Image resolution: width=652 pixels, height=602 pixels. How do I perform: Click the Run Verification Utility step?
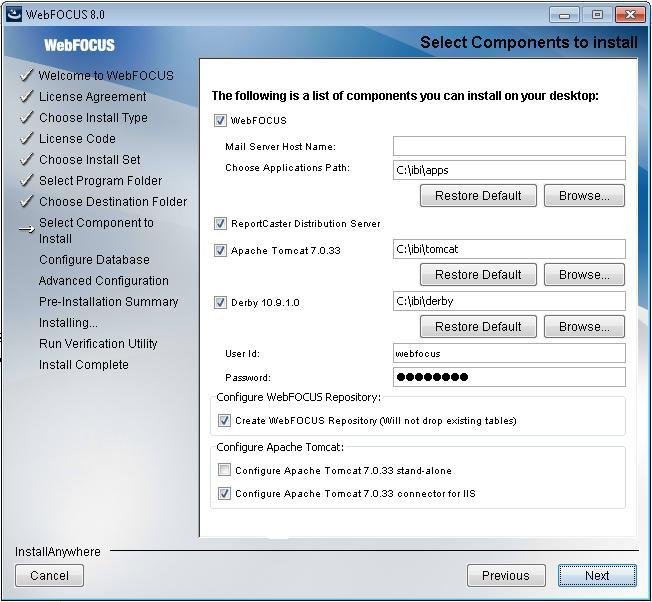pyautogui.click(x=98, y=344)
